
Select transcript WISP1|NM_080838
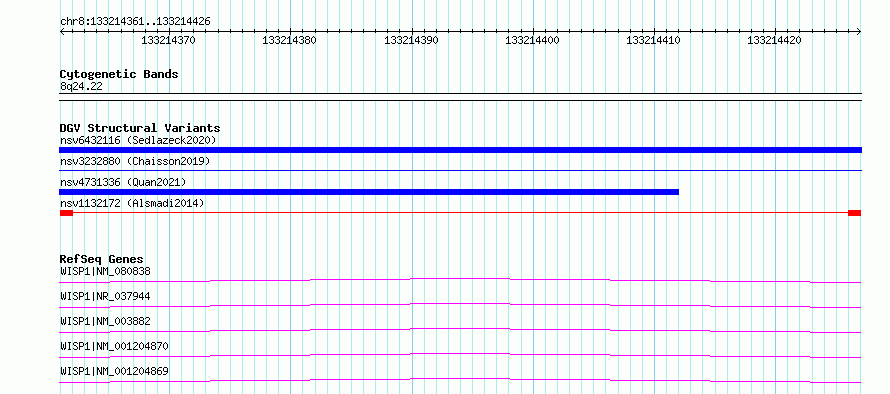[x=105, y=271]
